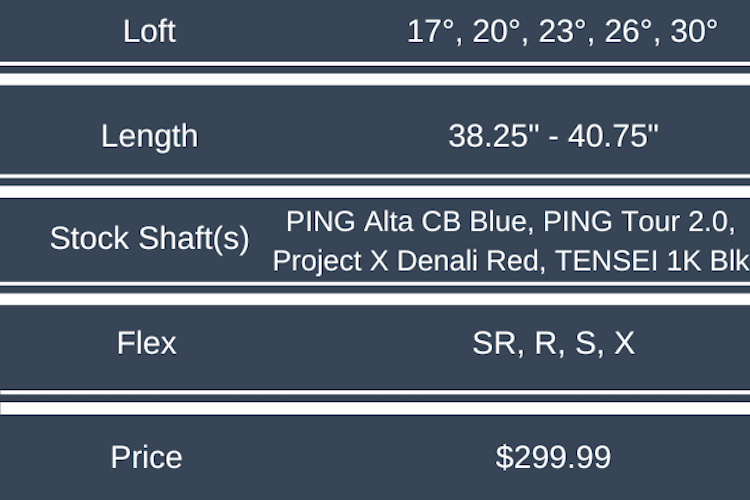
Task: Click the Flex row label
Action: [146, 343]
